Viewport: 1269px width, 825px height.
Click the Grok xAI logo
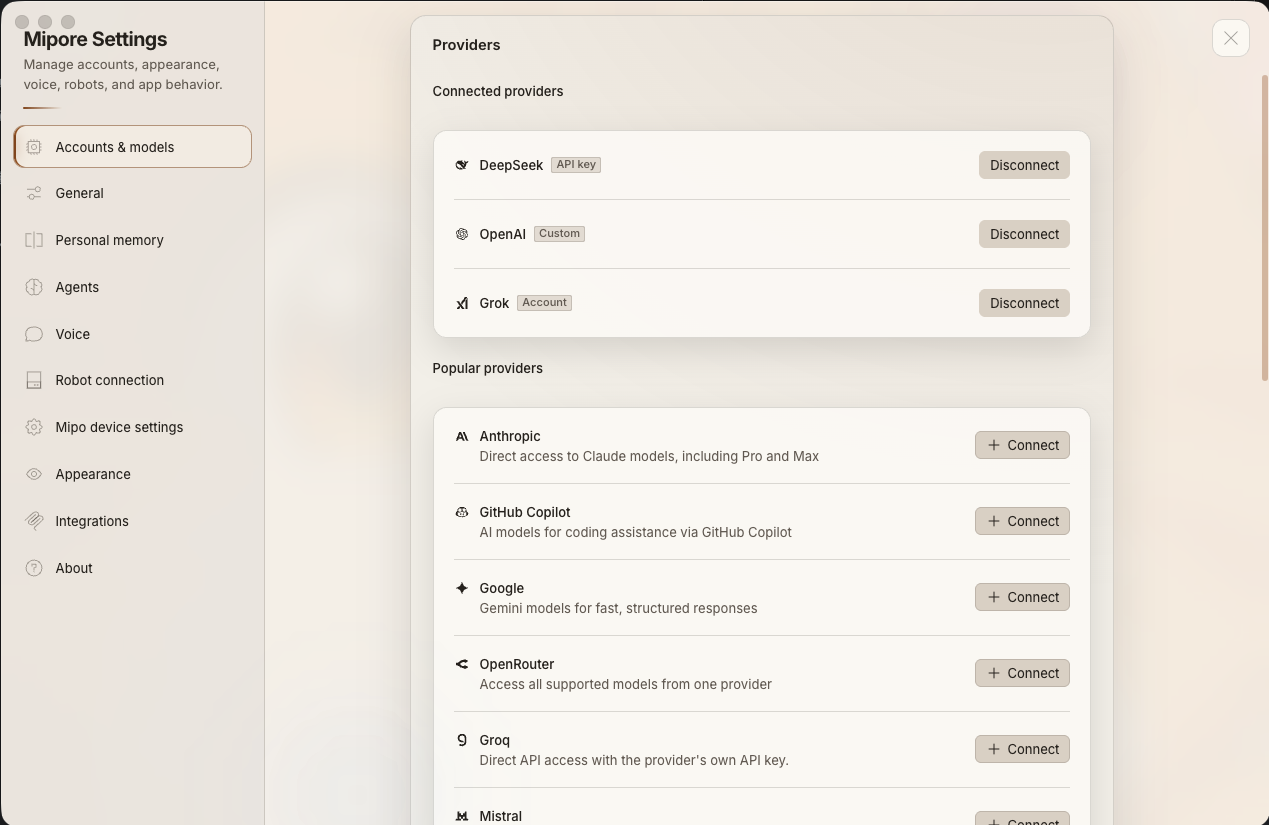(x=462, y=303)
